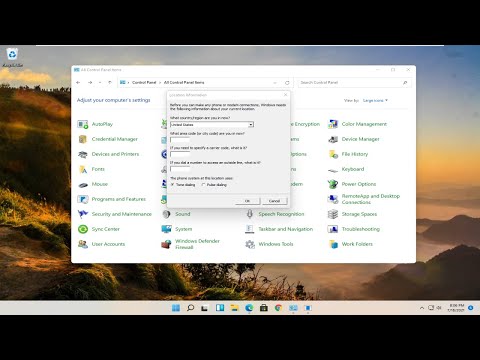
Task: Click Control Panel breadcrumb in address bar
Action: point(144,82)
